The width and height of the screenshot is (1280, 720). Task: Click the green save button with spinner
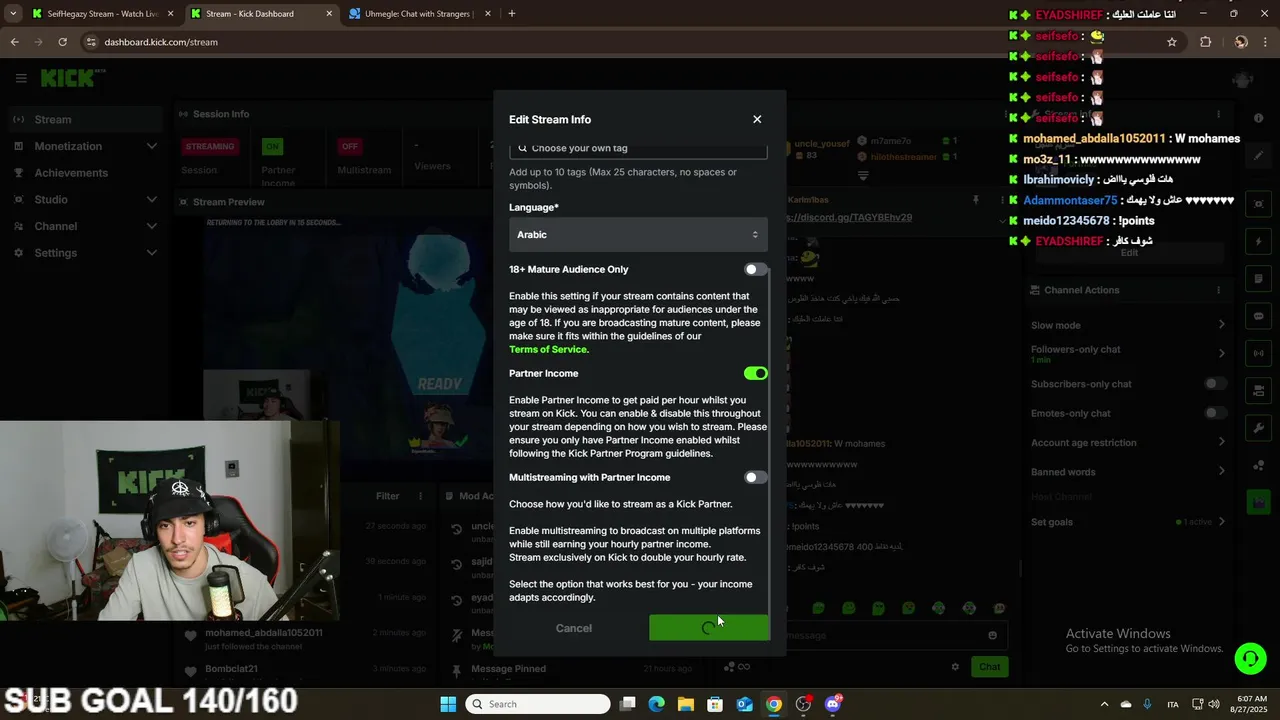[709, 628]
